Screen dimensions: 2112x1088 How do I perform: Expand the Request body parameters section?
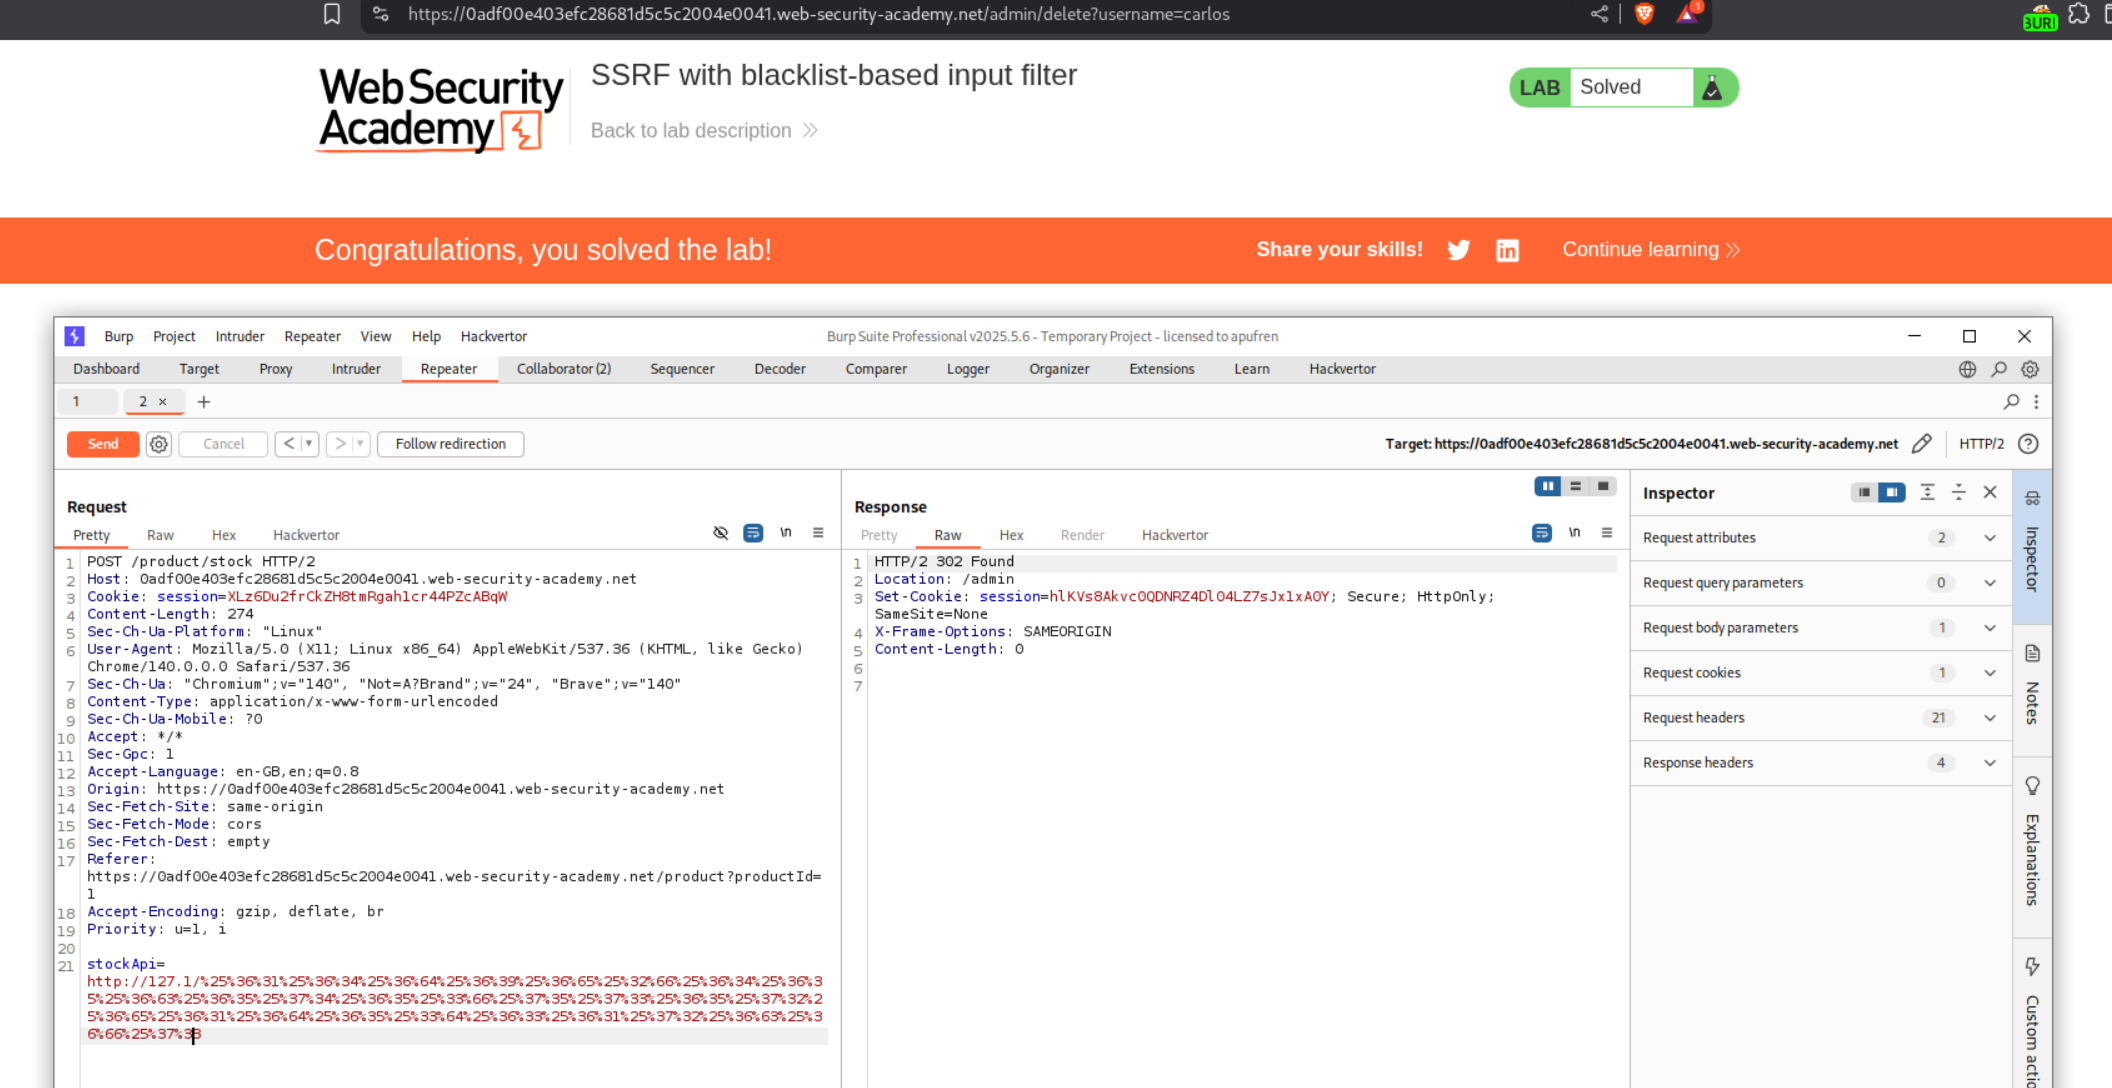[1989, 628]
